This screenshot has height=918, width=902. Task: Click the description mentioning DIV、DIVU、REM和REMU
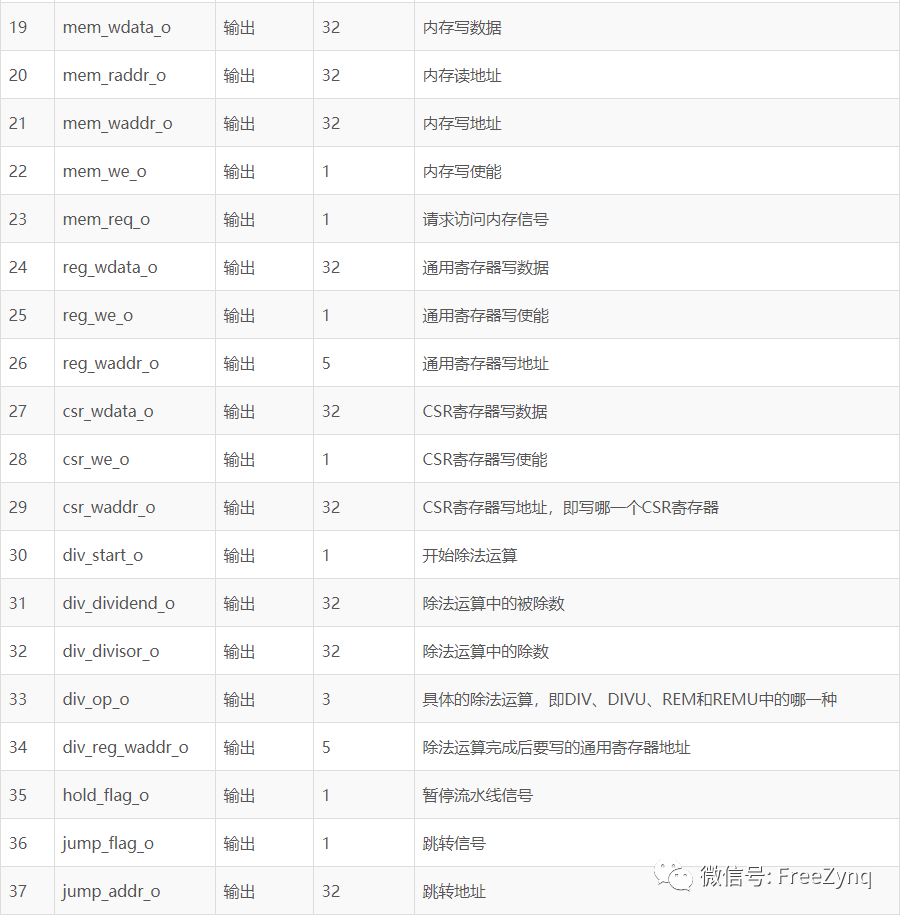pos(629,699)
